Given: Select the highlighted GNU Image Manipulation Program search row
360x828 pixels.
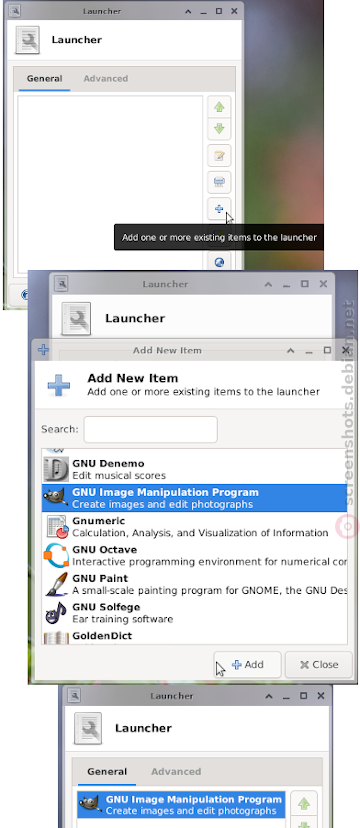Looking at the screenshot, I should 194,498.
